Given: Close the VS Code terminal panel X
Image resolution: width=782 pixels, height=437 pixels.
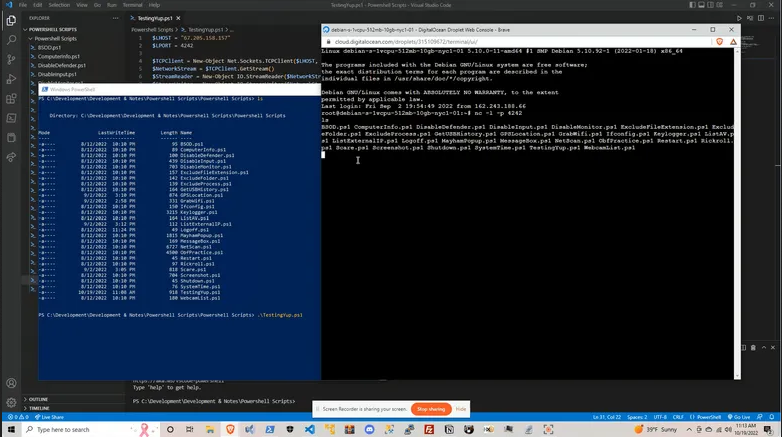Looking at the screenshot, I should (x=773, y=348).
